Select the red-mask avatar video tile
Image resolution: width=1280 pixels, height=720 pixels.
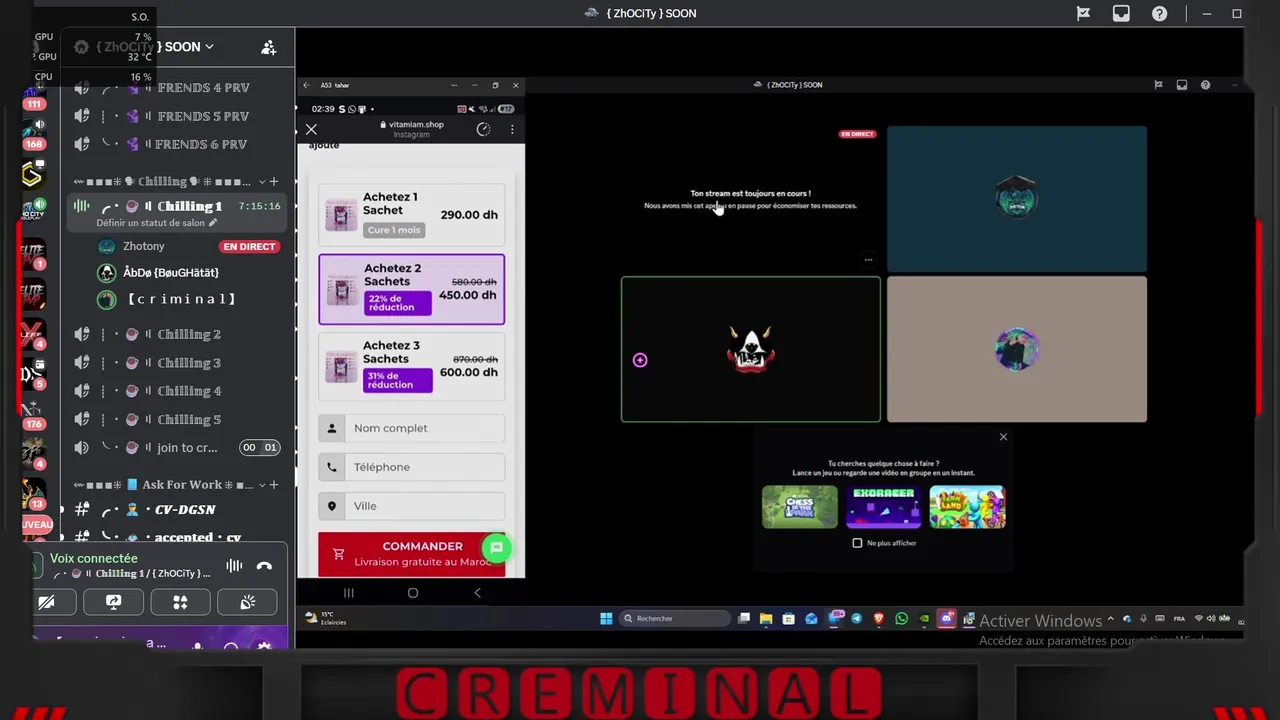coord(751,349)
